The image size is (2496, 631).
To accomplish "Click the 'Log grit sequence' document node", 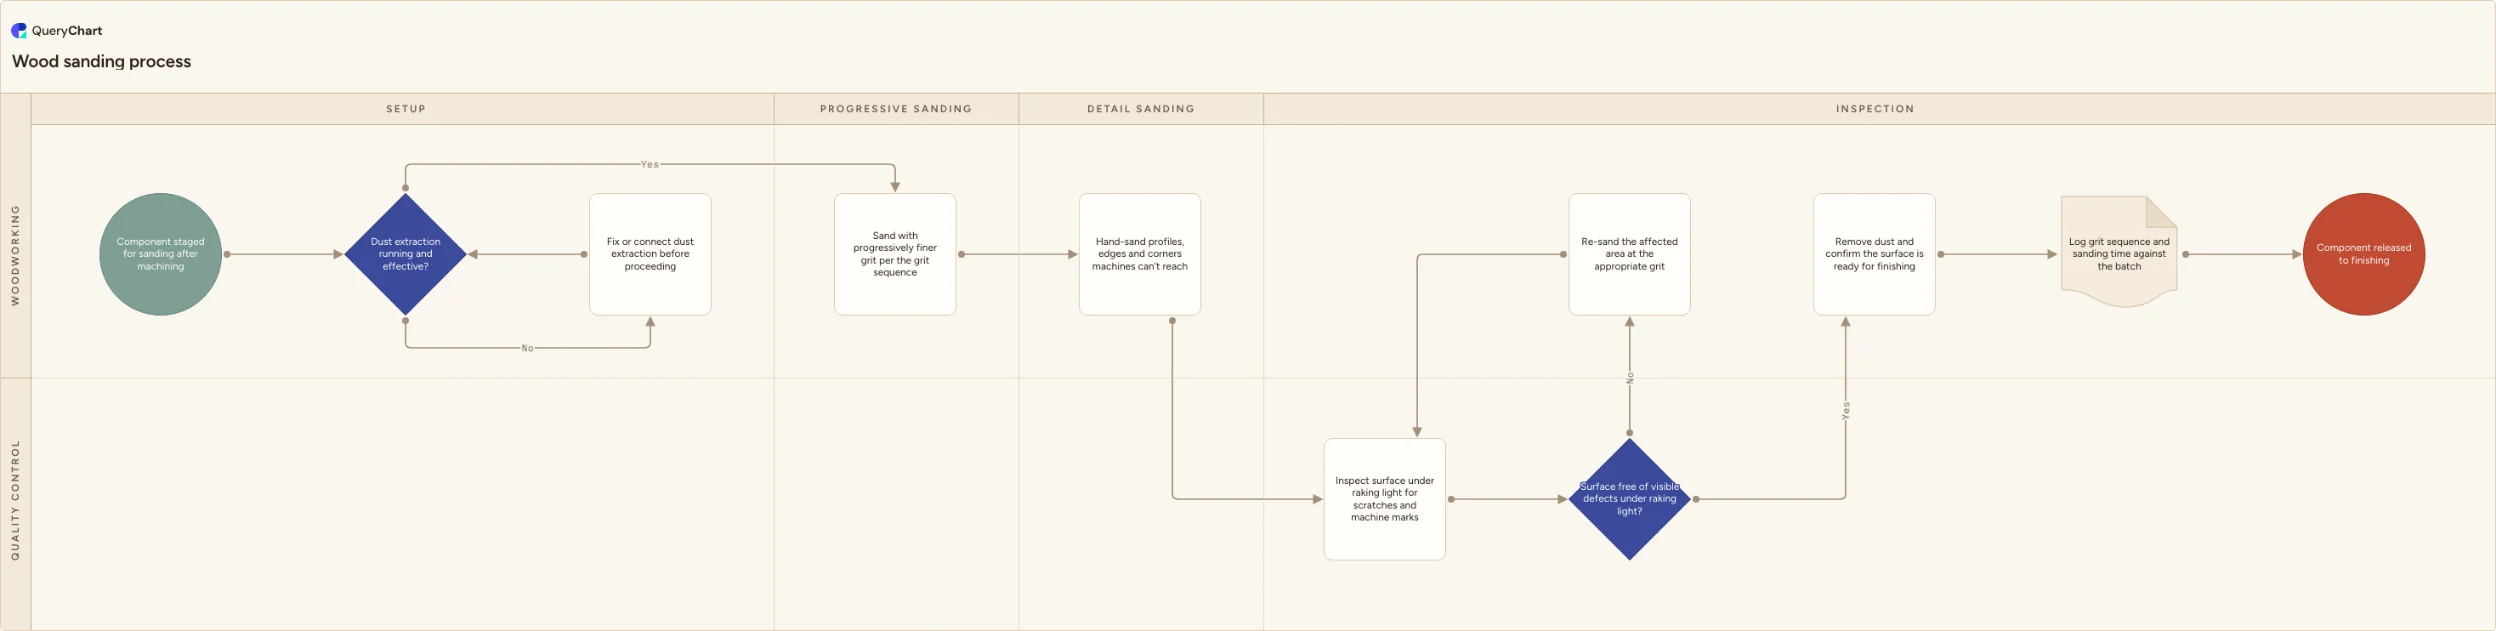I will [x=2119, y=251].
